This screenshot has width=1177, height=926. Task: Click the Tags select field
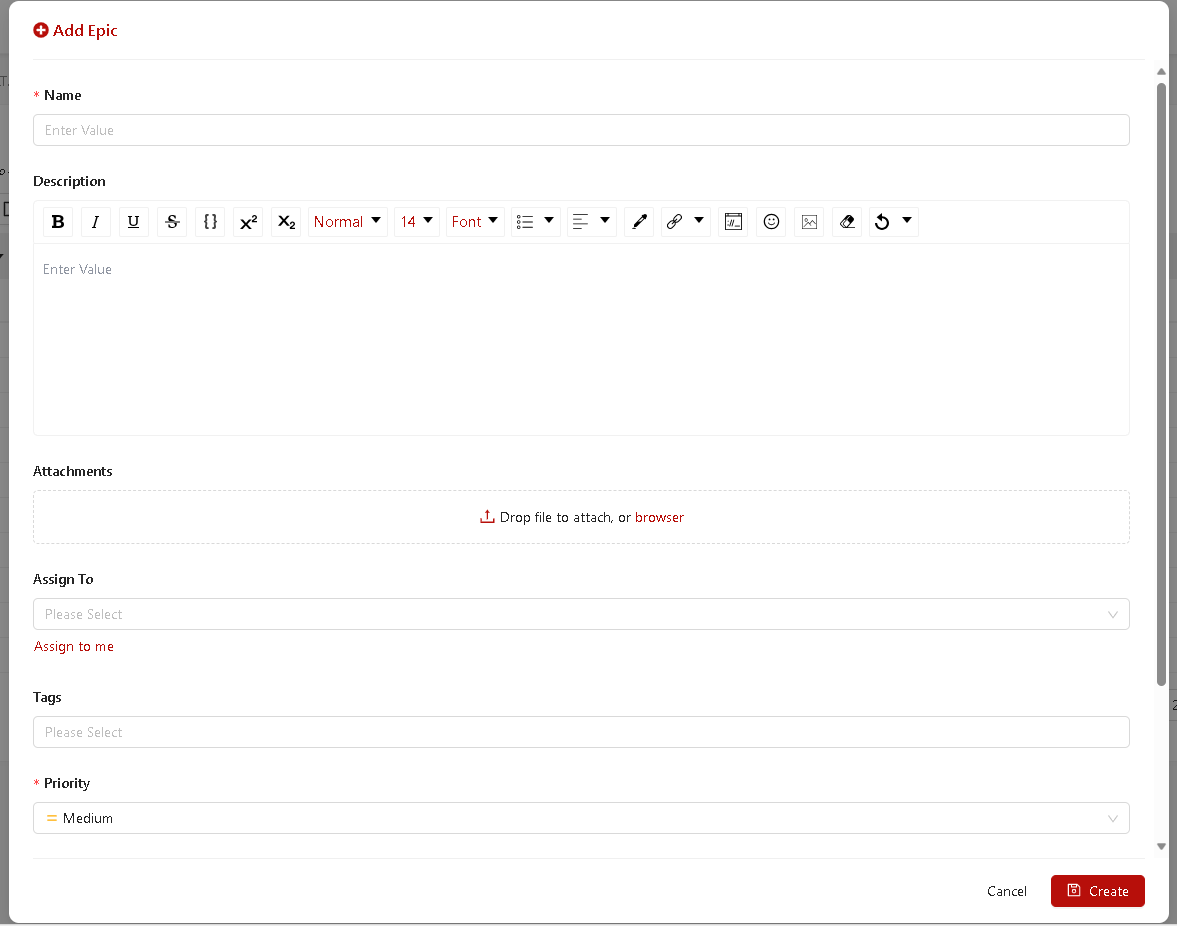coord(581,732)
